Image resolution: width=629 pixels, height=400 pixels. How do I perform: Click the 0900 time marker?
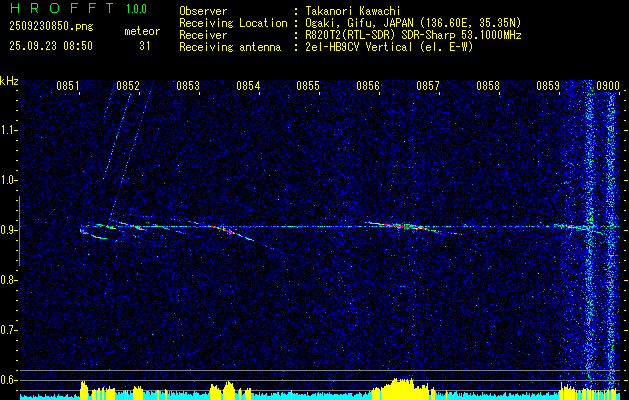point(608,86)
